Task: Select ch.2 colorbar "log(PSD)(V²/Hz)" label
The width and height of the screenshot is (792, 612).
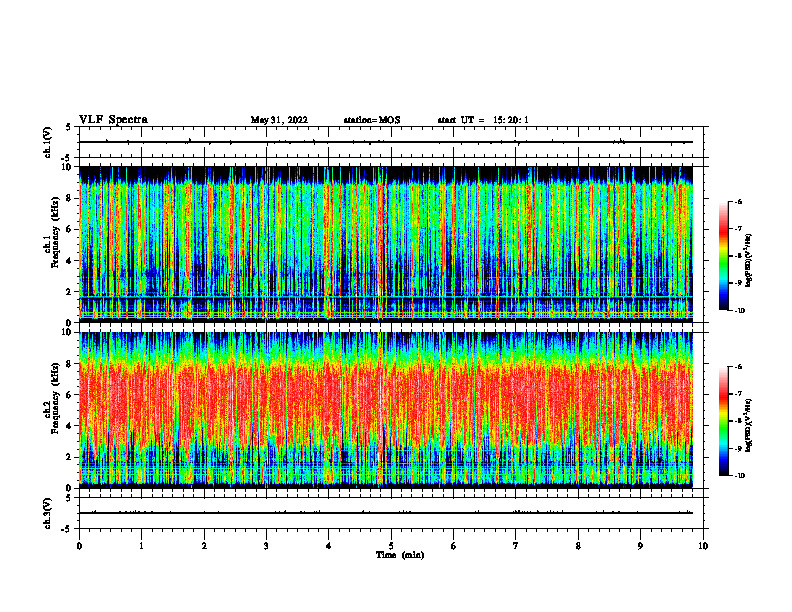Action: coord(748,425)
